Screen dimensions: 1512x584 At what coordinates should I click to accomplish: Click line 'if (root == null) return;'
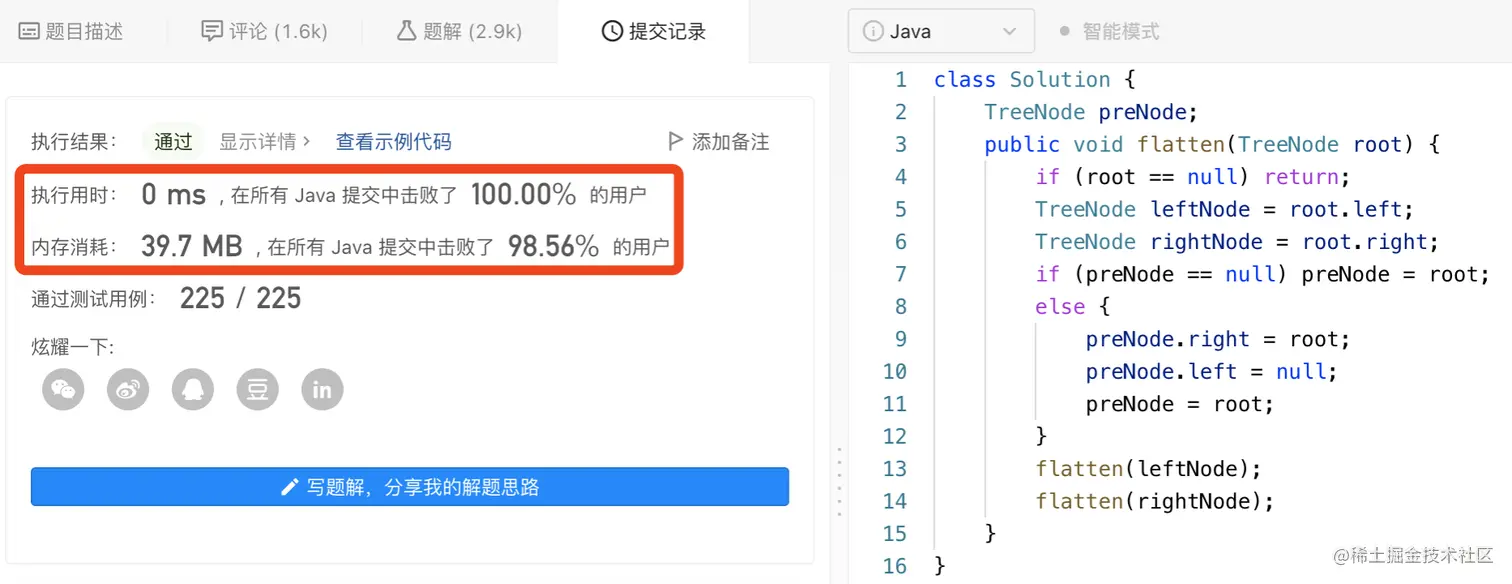[1193, 176]
